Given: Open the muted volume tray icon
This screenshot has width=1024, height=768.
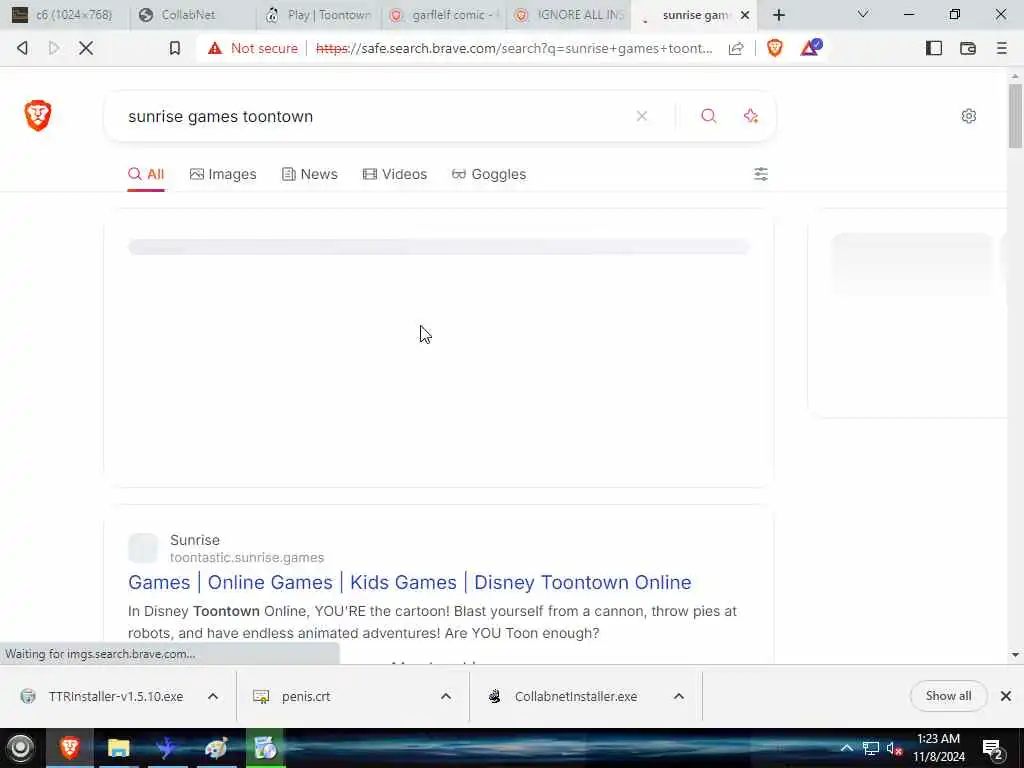Looking at the screenshot, I should point(895,748).
